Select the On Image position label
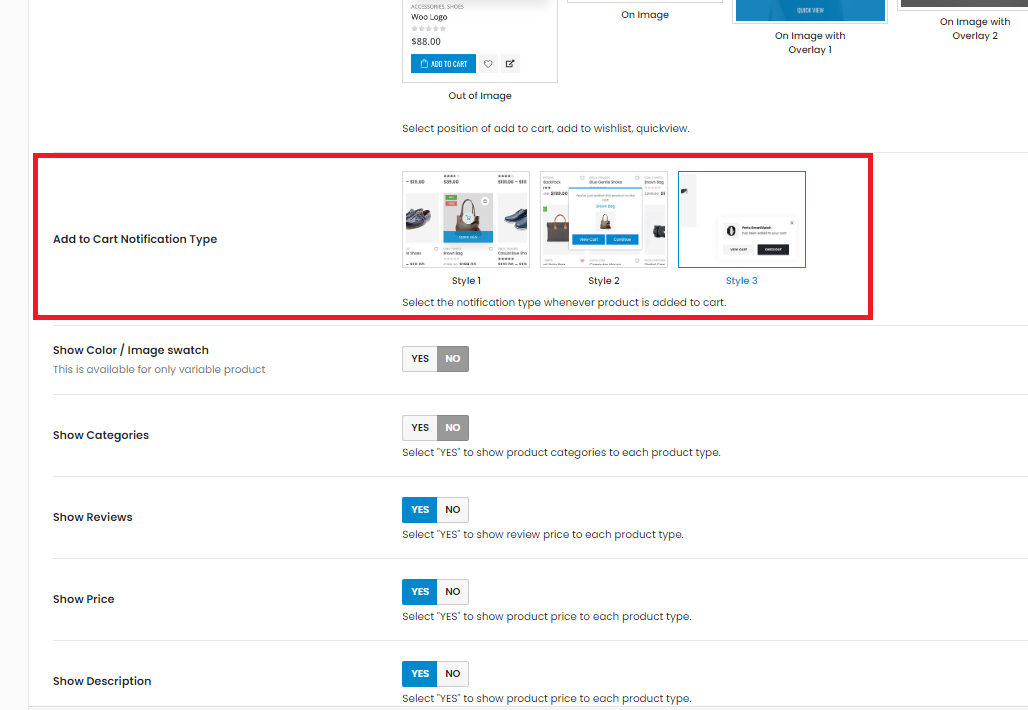This screenshot has width=1028, height=710. pyautogui.click(x=645, y=14)
